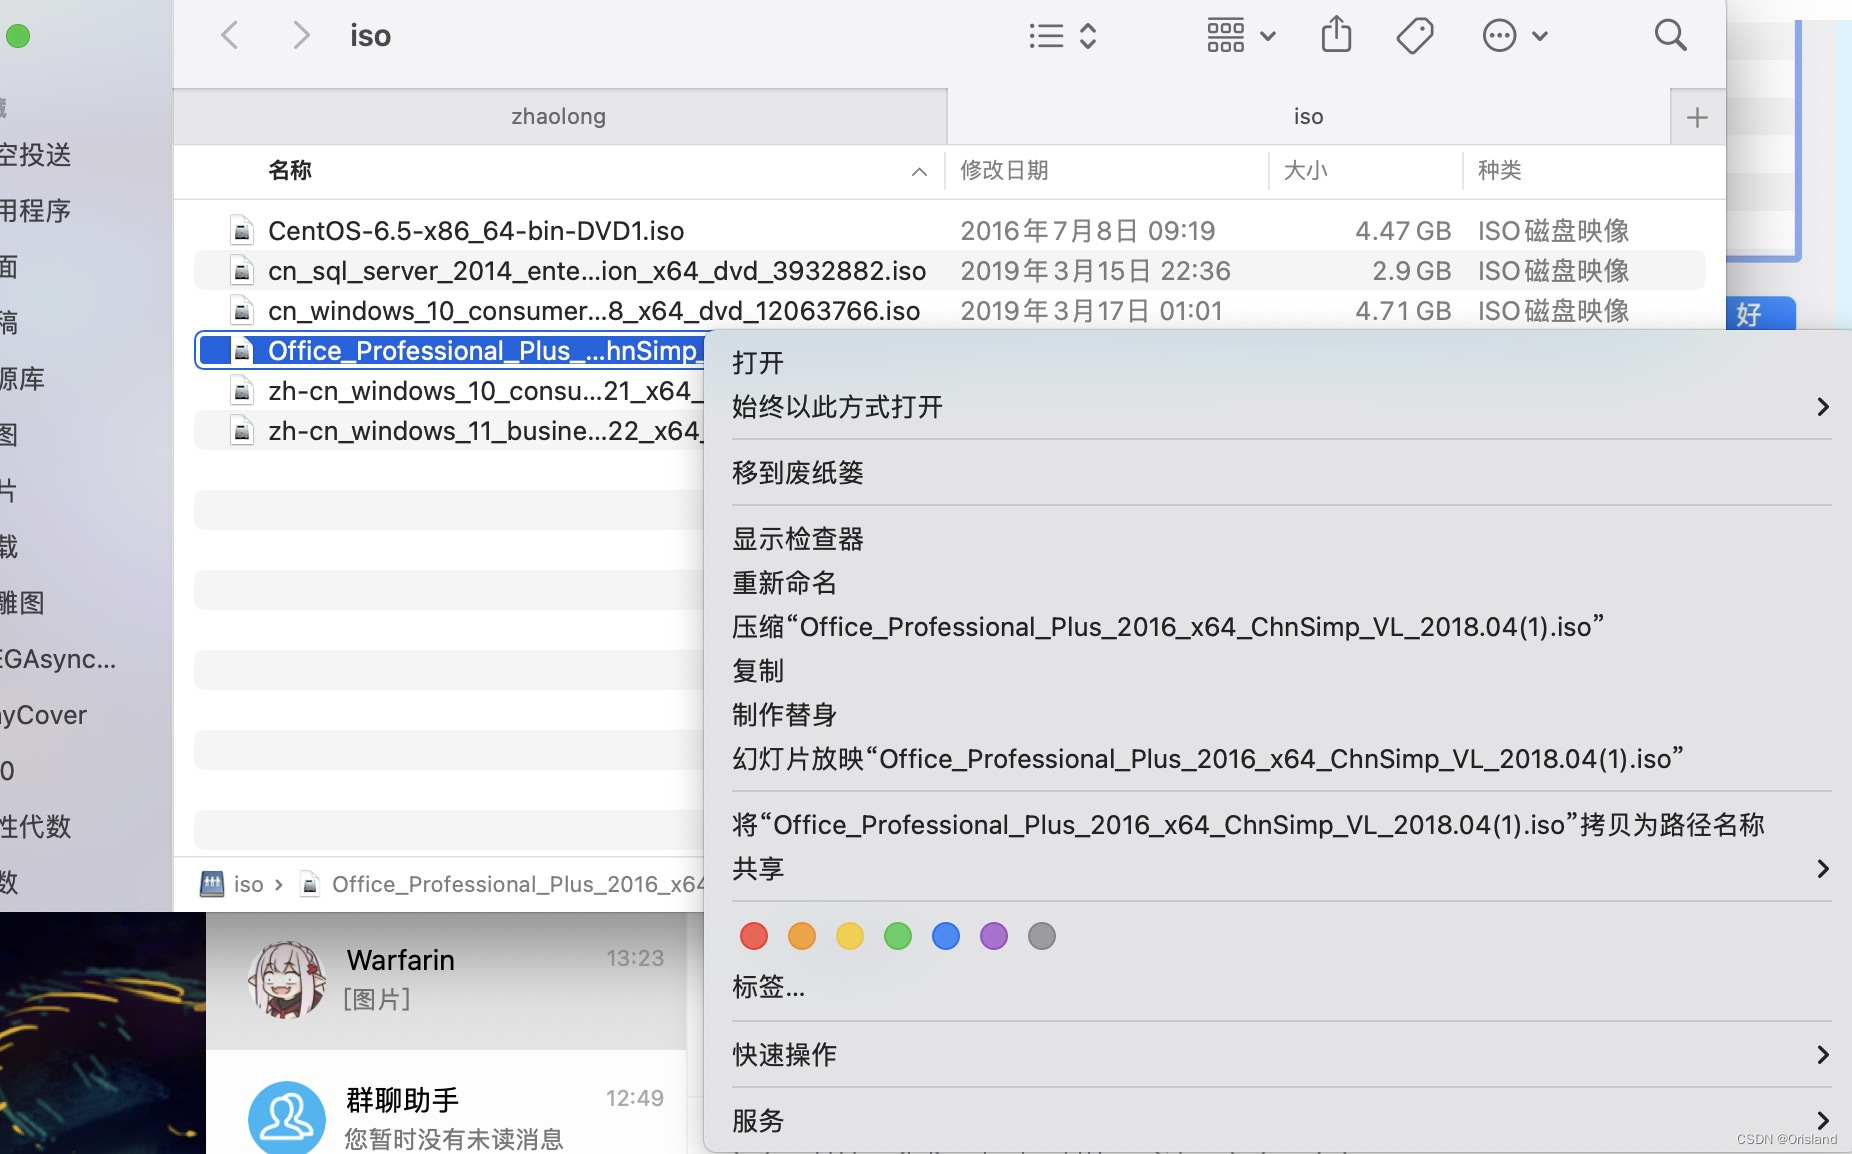The height and width of the screenshot is (1154, 1852).
Task: Switch to the zhaolong tab
Action: (x=559, y=117)
